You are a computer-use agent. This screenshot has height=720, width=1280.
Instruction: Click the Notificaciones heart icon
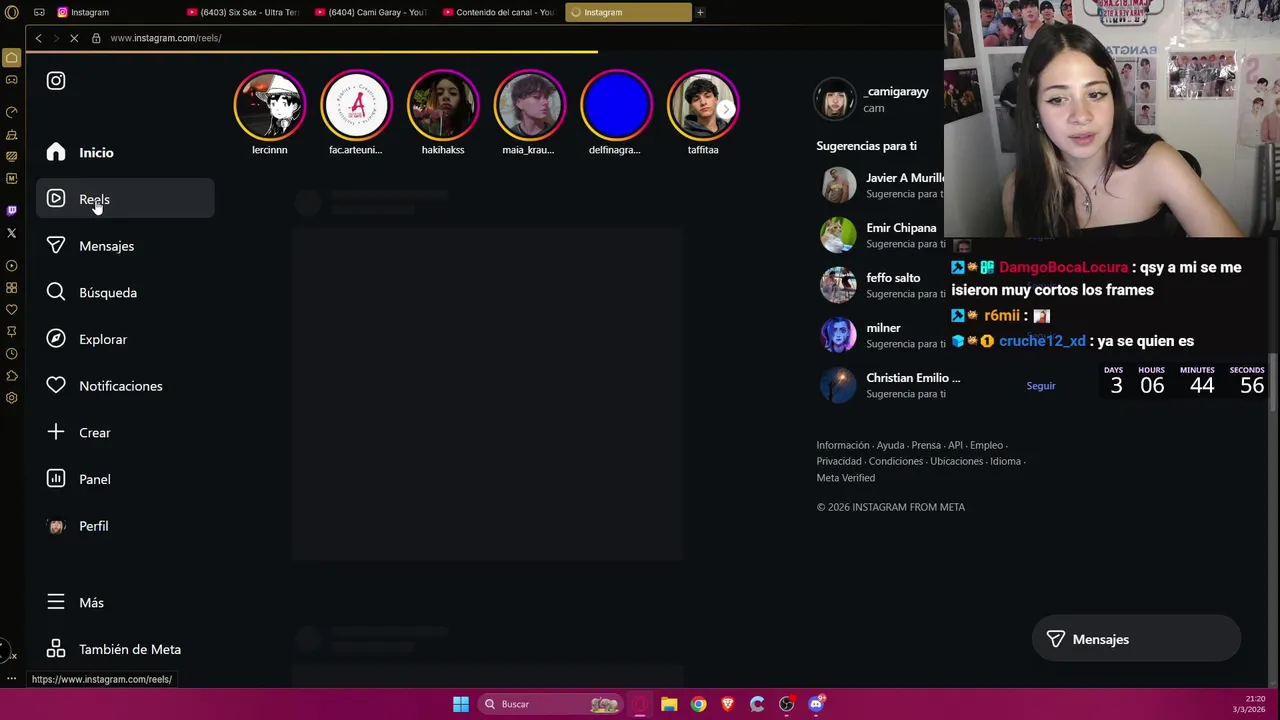coord(56,385)
